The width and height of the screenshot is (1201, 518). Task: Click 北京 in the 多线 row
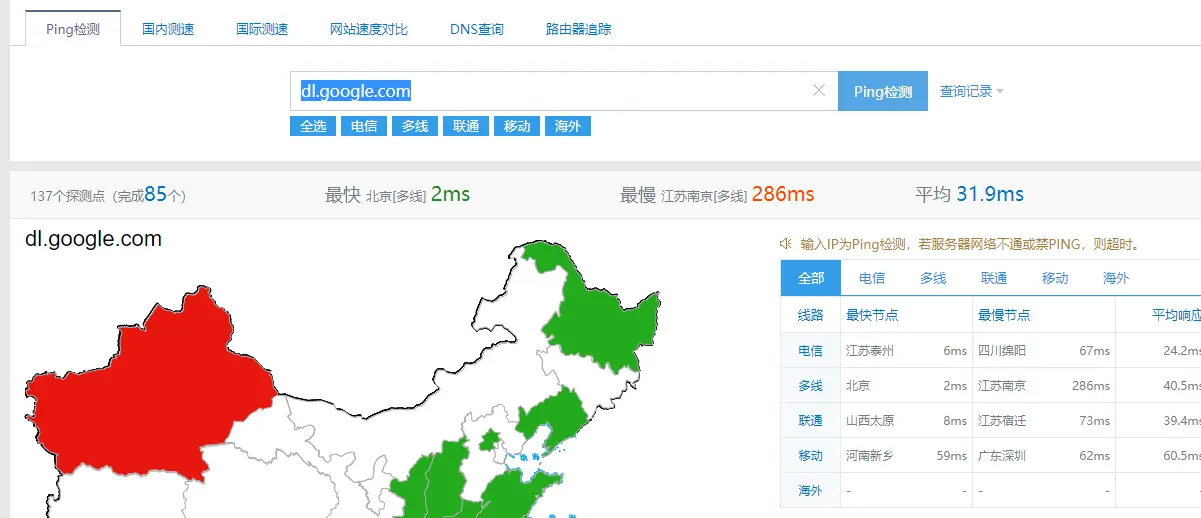[859, 385]
